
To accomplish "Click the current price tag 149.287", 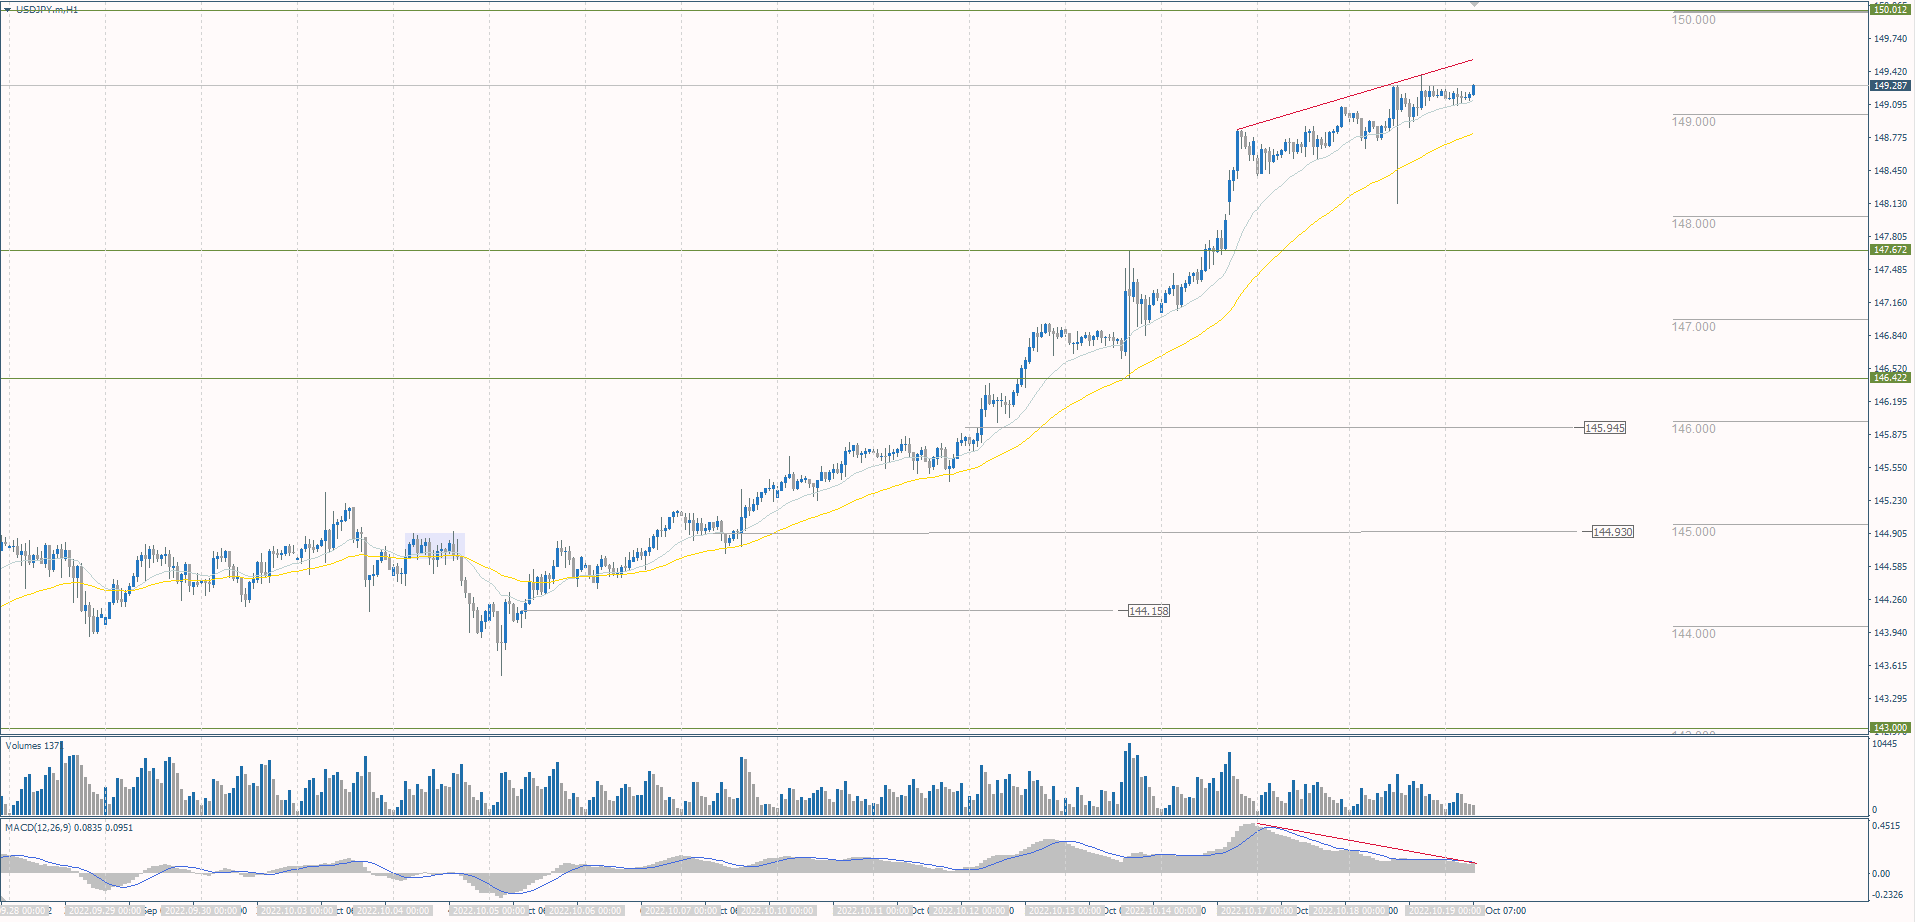I will [1889, 86].
